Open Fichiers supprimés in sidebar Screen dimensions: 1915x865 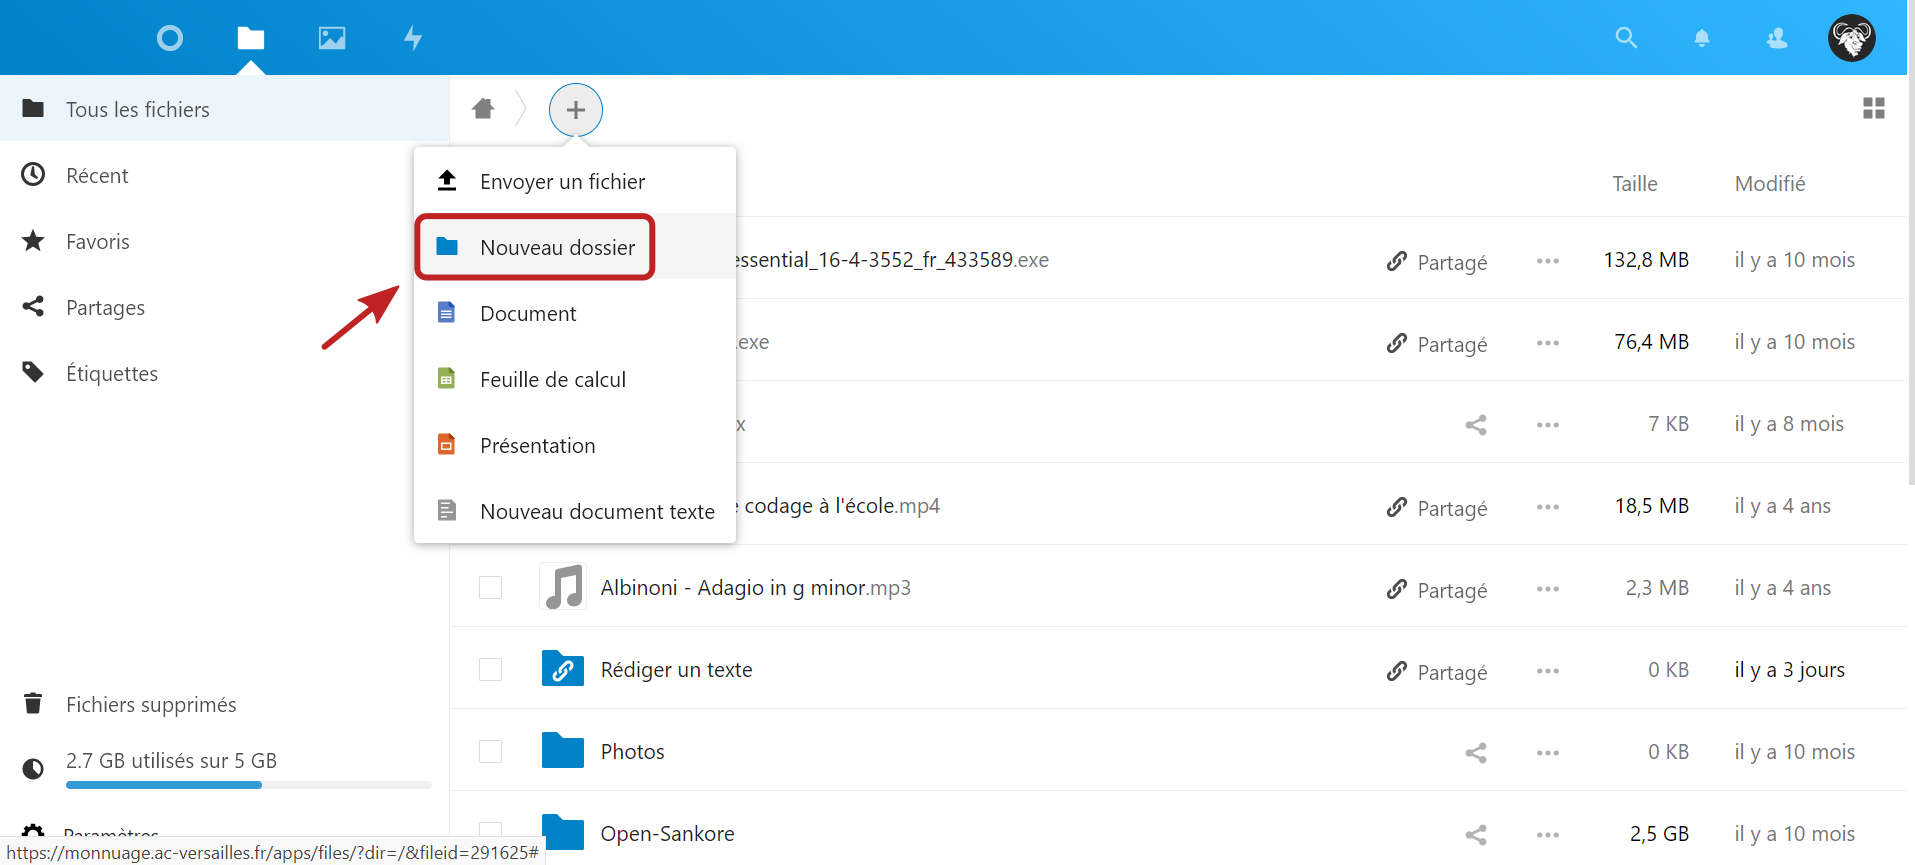click(x=151, y=704)
